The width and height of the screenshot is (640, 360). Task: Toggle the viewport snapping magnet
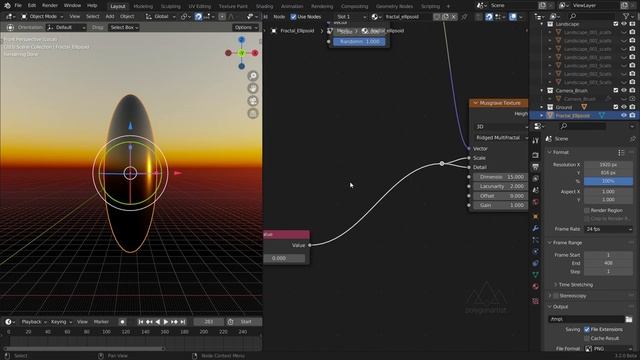coord(198,17)
